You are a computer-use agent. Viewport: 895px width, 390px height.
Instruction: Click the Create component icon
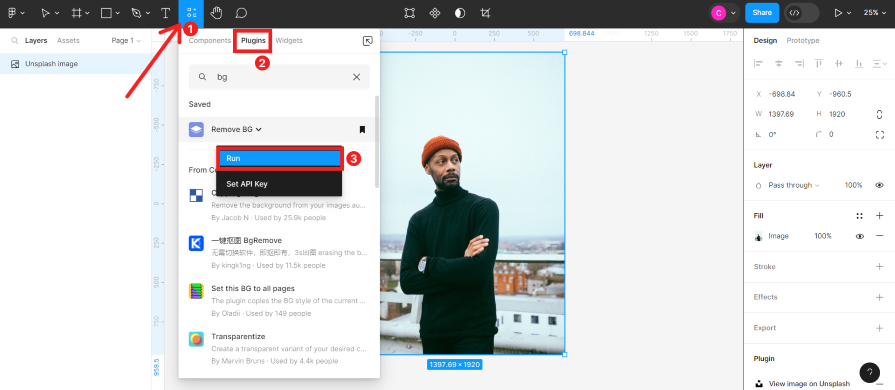pyautogui.click(x=435, y=13)
